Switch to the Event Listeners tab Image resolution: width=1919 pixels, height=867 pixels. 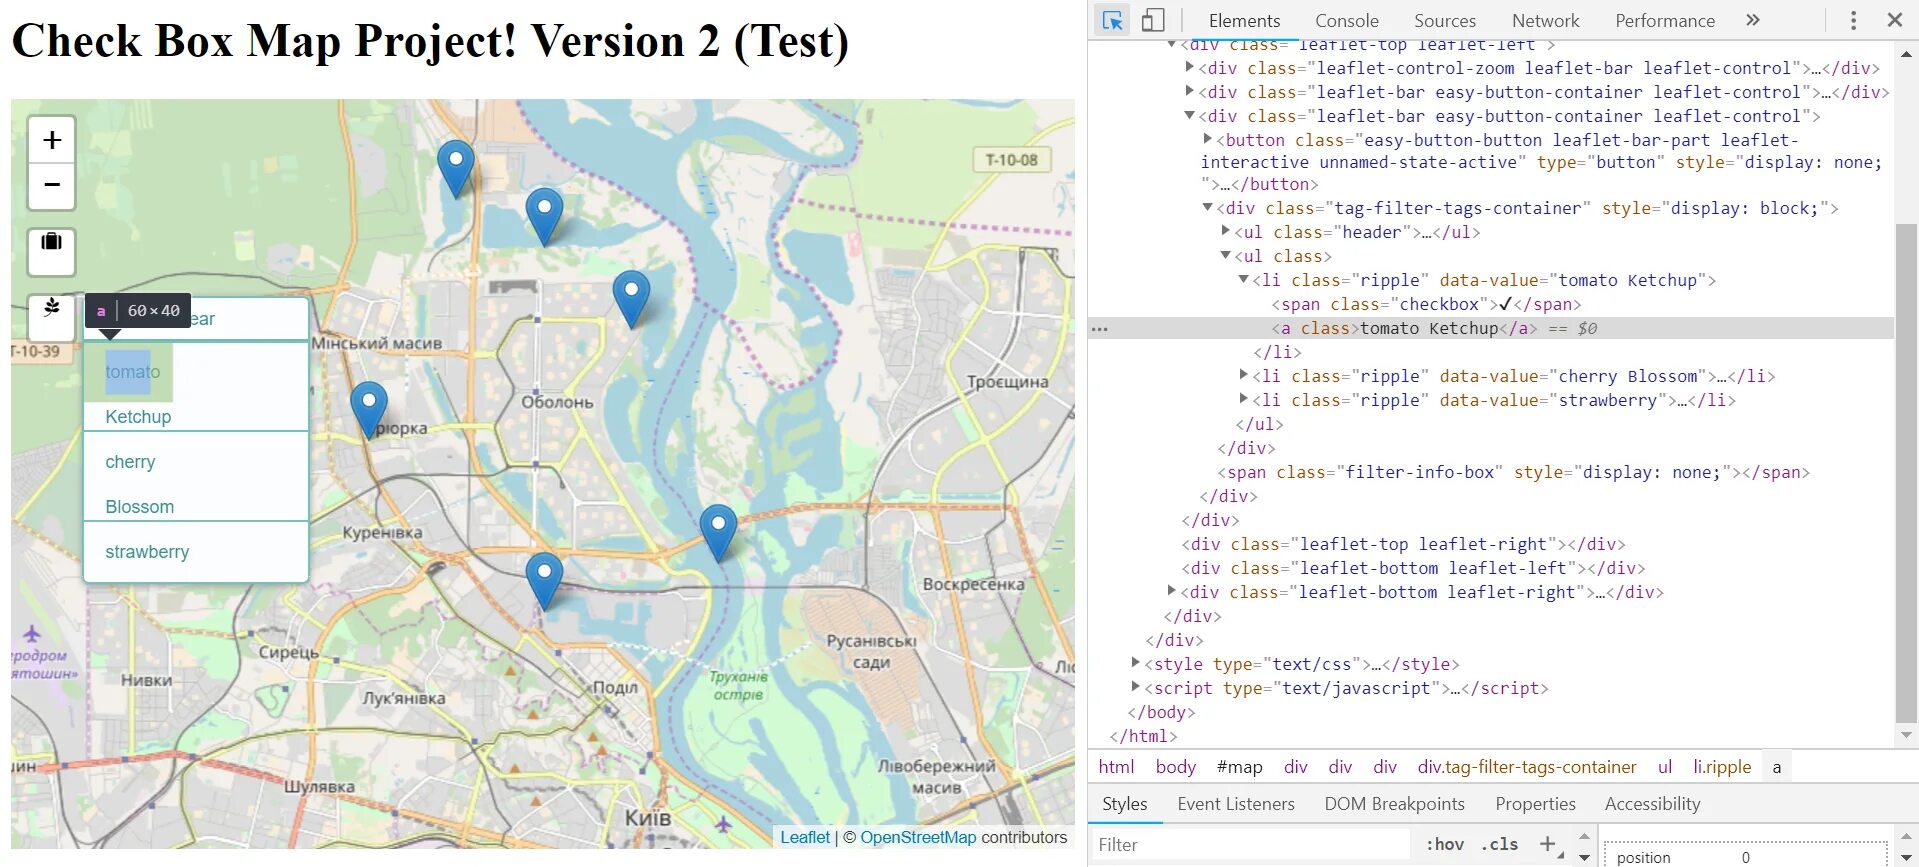pyautogui.click(x=1235, y=804)
